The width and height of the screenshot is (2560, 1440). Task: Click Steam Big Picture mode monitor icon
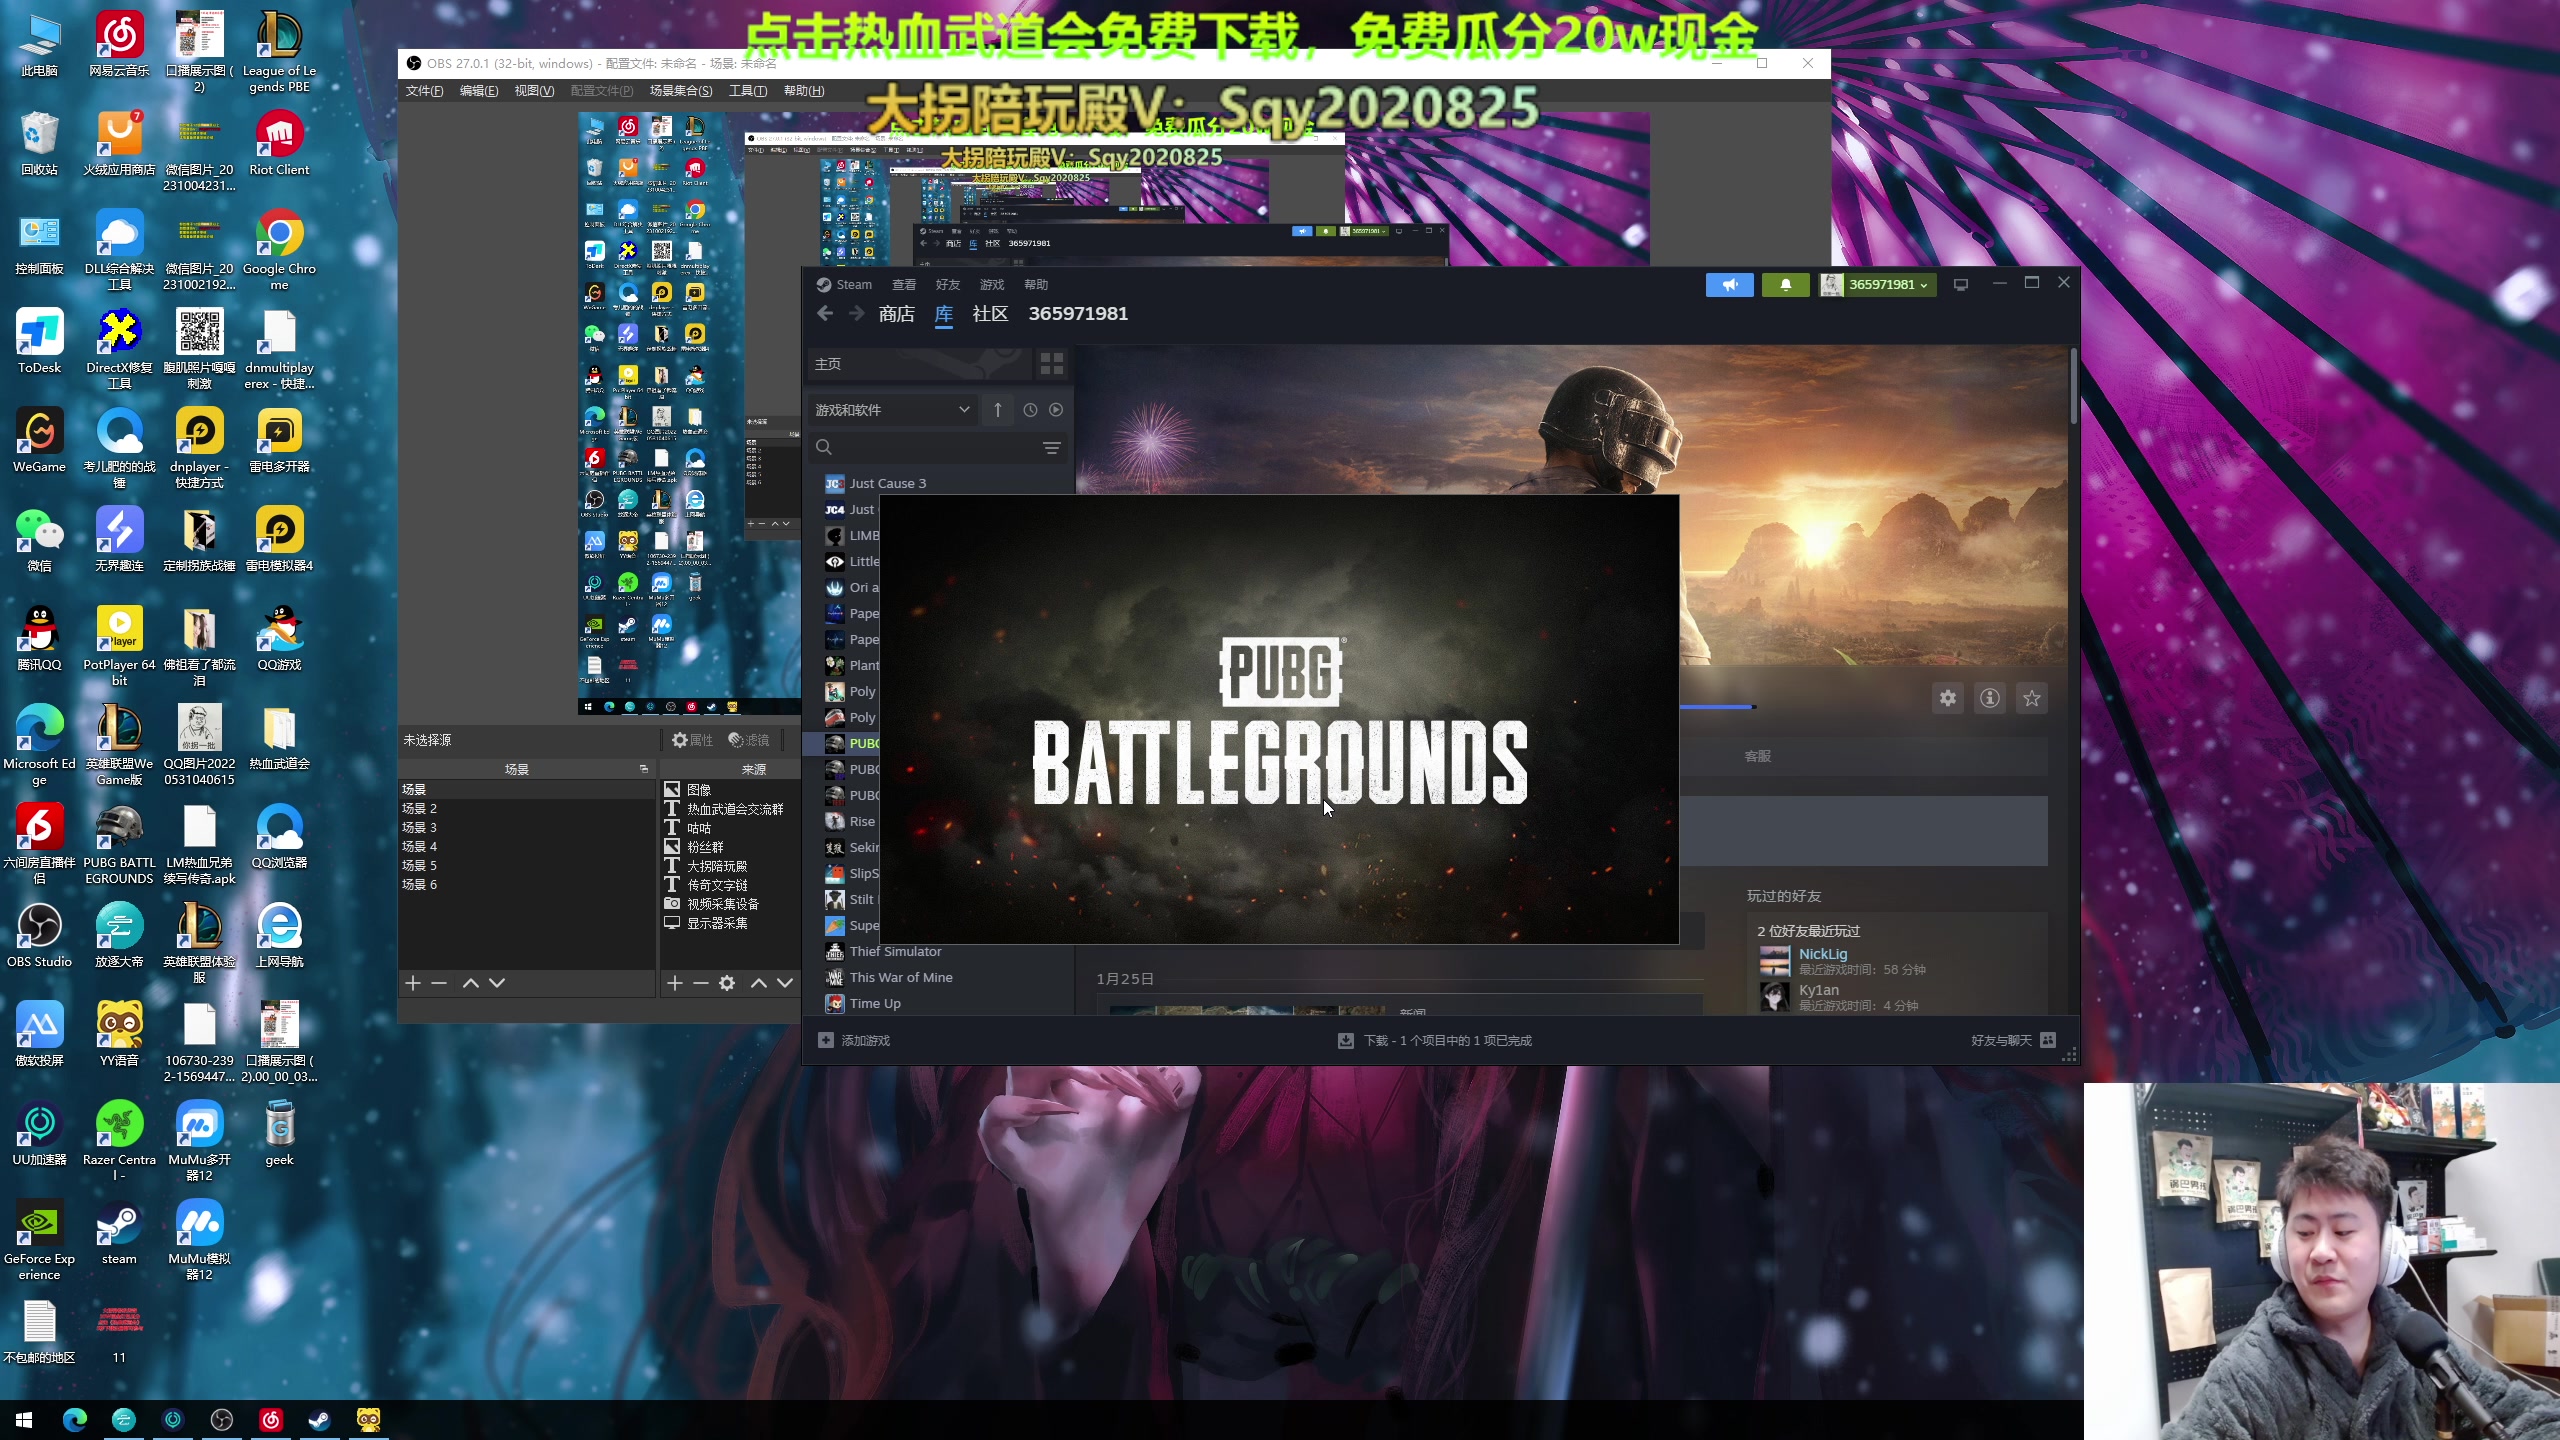coord(1961,285)
